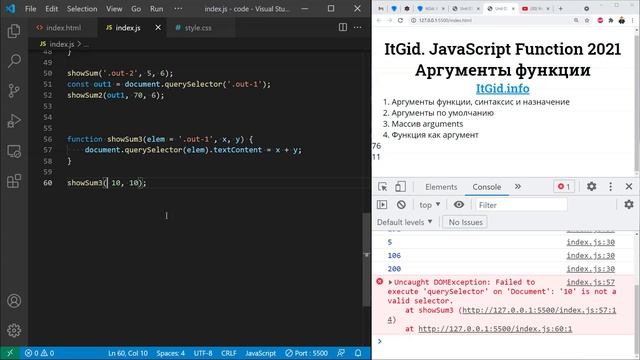
Task: Open Console settings gear
Action: [629, 204]
